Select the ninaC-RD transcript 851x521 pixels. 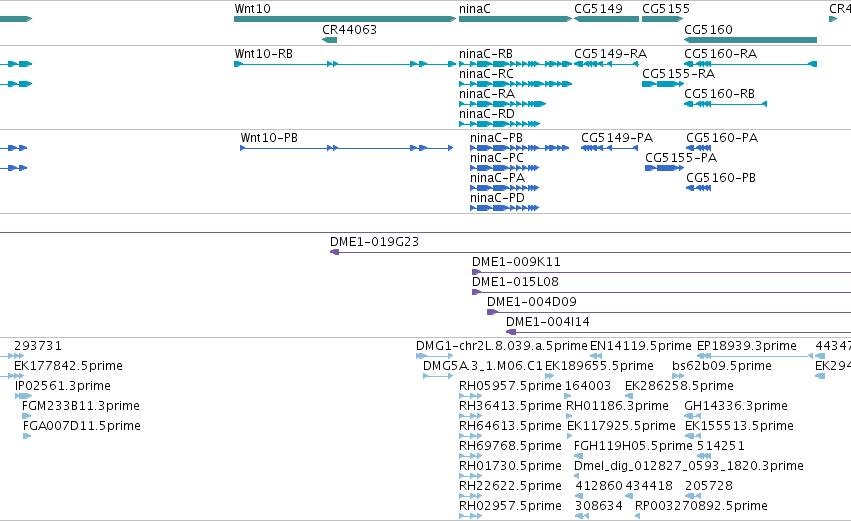499,124
